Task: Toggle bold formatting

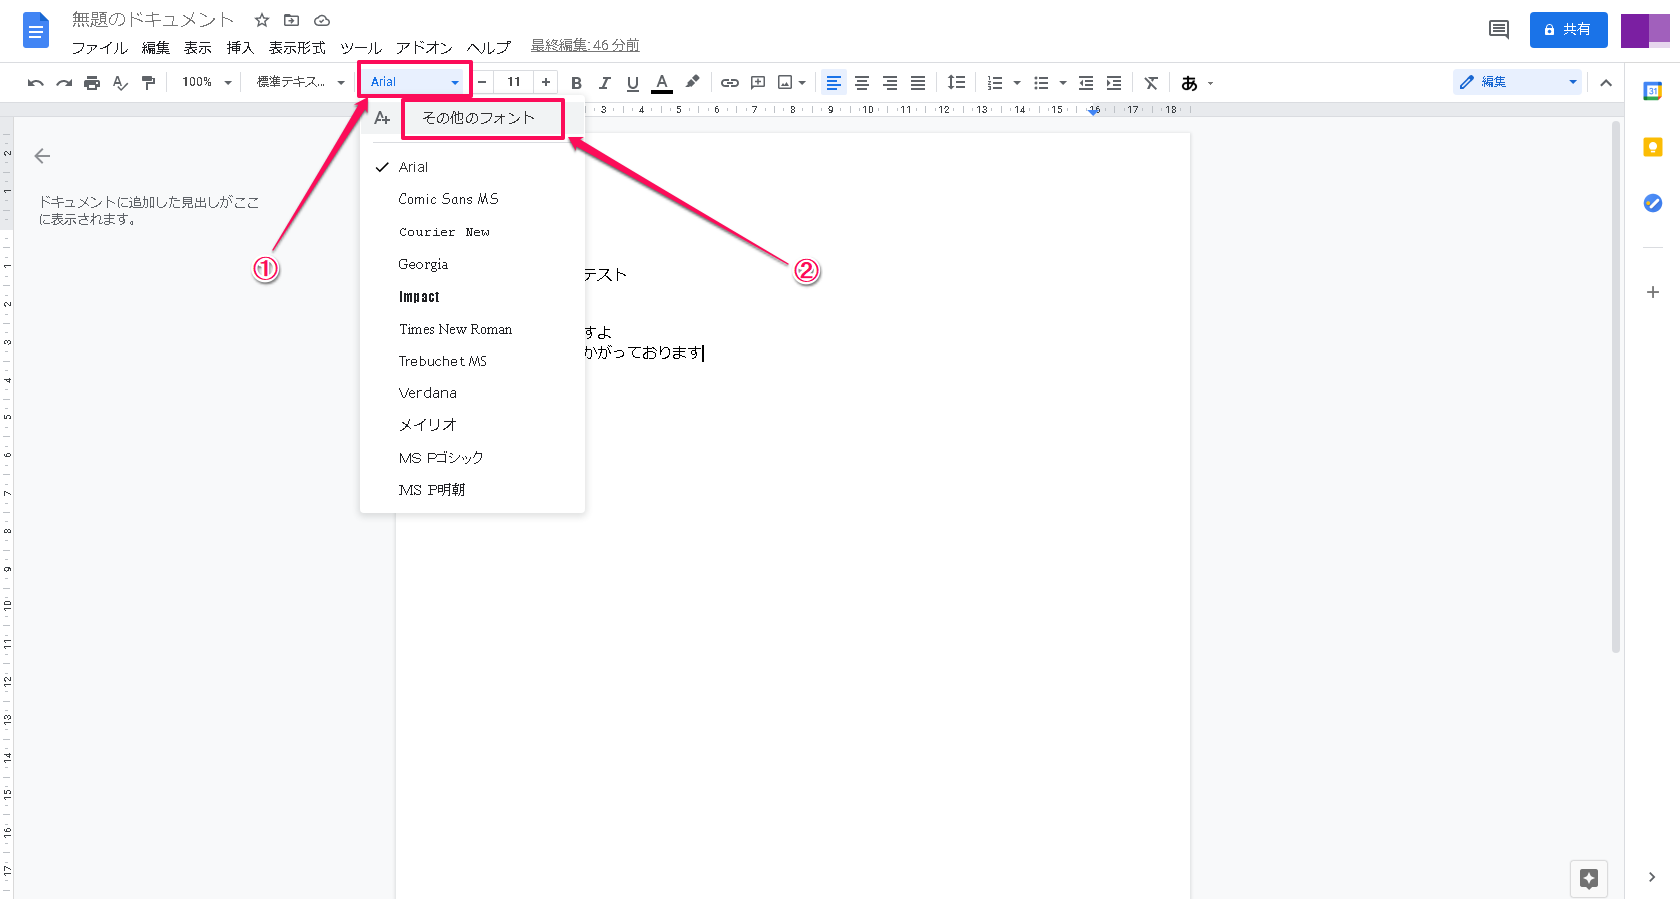Action: click(576, 83)
